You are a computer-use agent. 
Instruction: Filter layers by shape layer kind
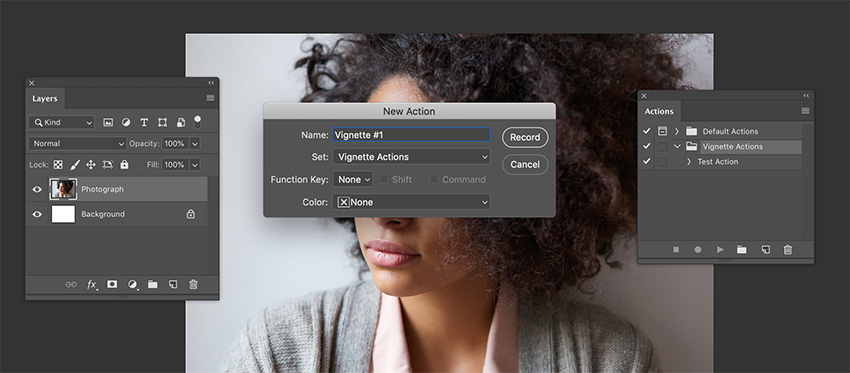(162, 123)
